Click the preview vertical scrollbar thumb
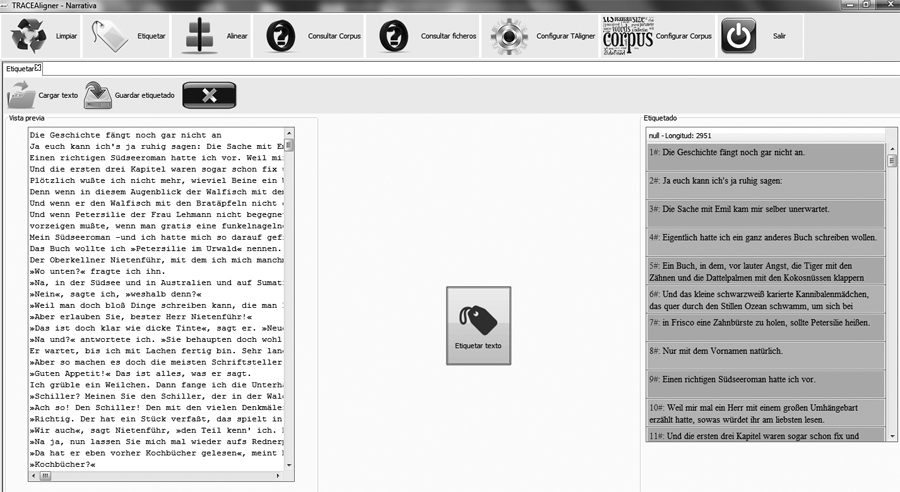Image resolution: width=900 pixels, height=492 pixels. (x=289, y=145)
